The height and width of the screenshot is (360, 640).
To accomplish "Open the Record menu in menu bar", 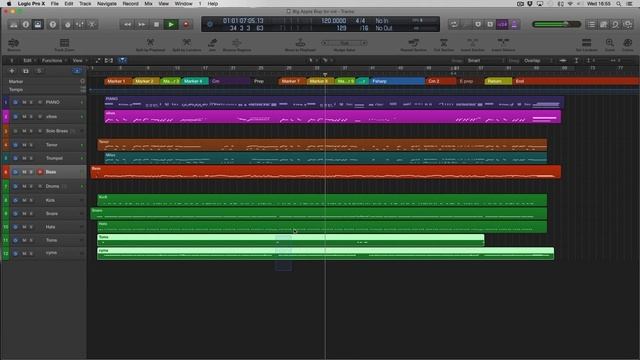I will (131, 4).
